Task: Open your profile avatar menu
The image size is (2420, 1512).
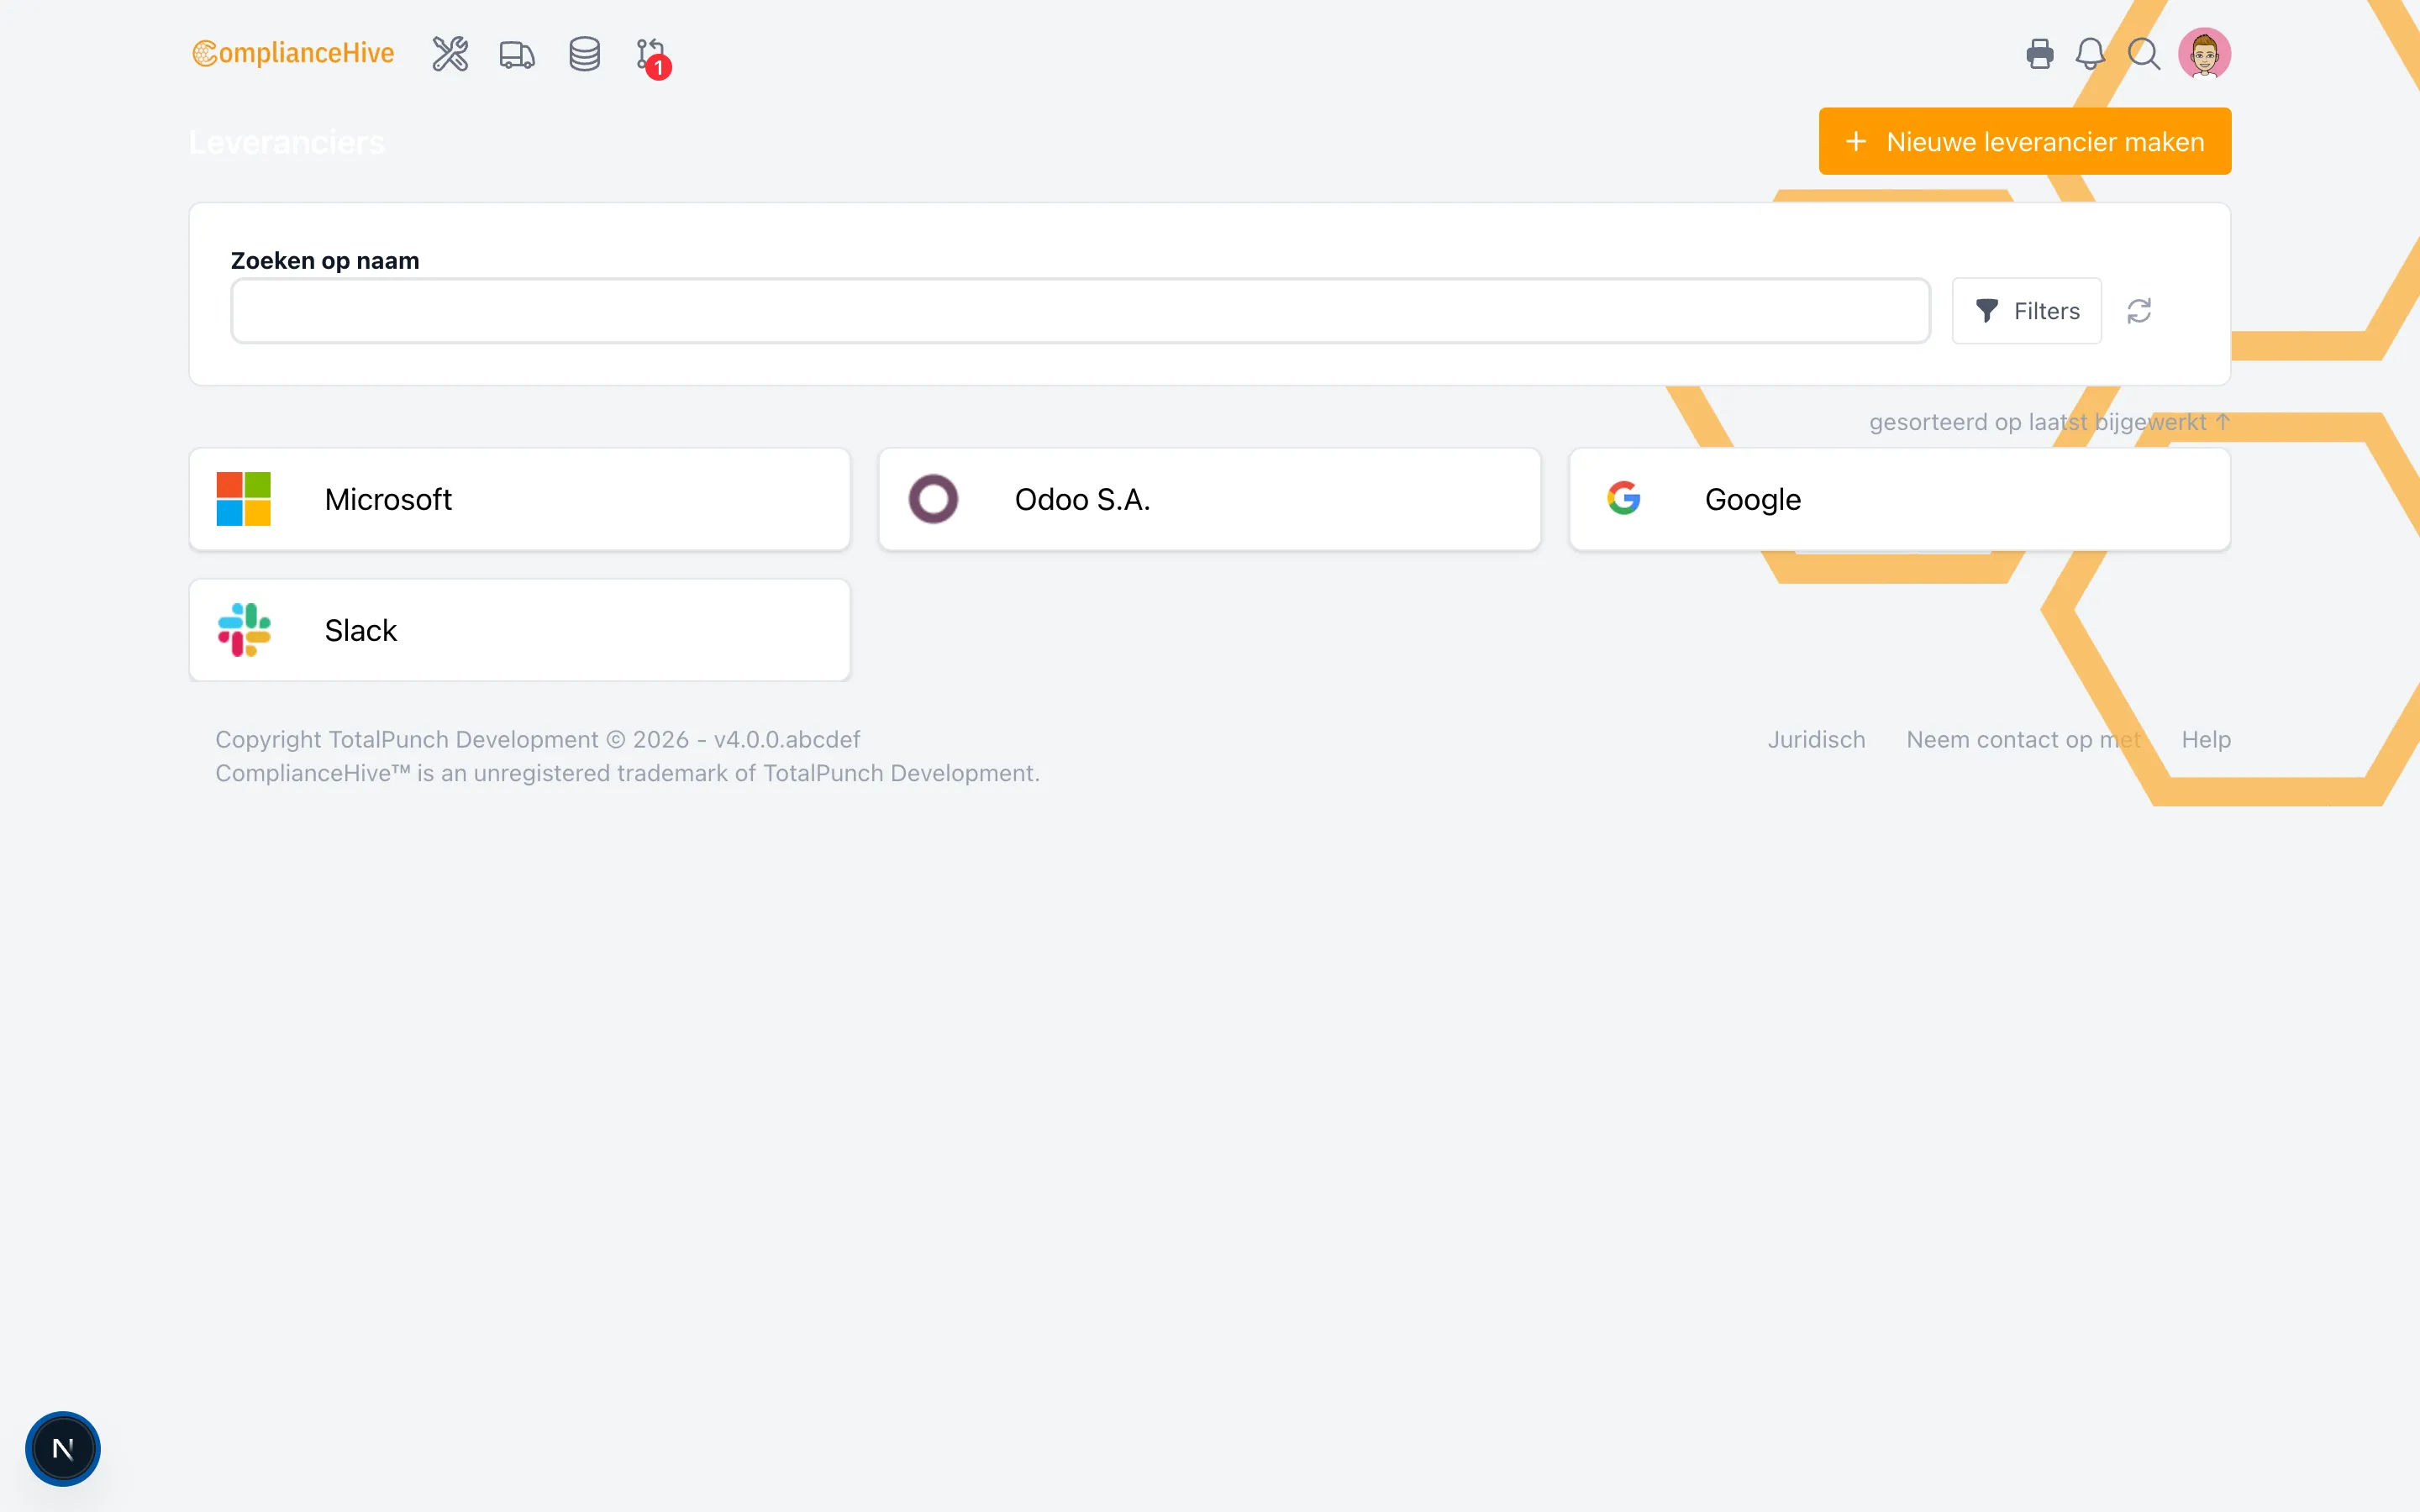Action: pyautogui.click(x=2204, y=53)
